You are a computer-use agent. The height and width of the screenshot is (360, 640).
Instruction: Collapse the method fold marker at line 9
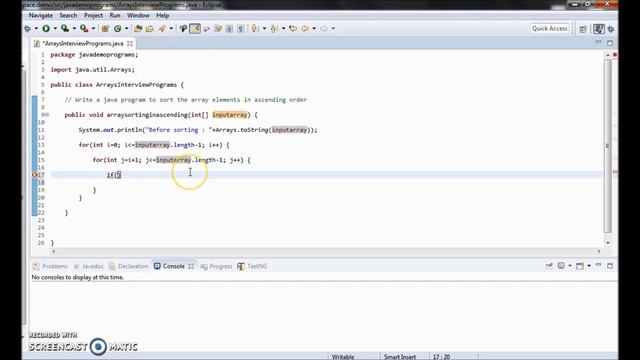pos(47,115)
